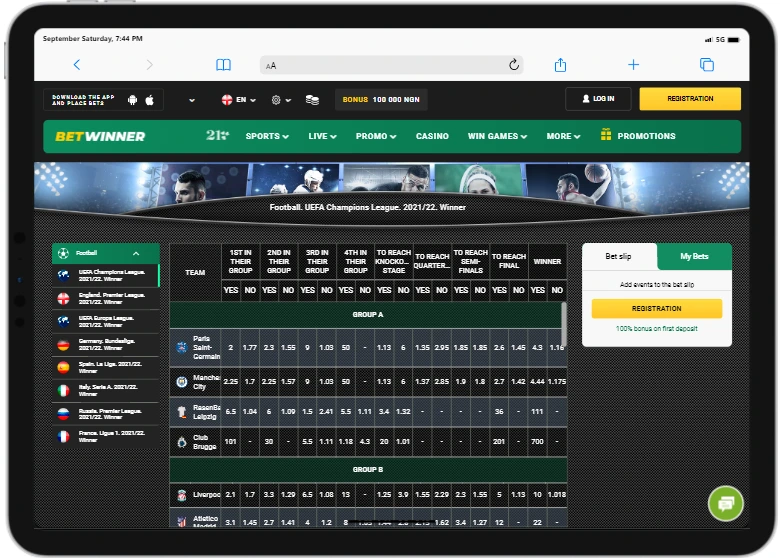
Task: Click the Log In button
Action: [x=598, y=99]
